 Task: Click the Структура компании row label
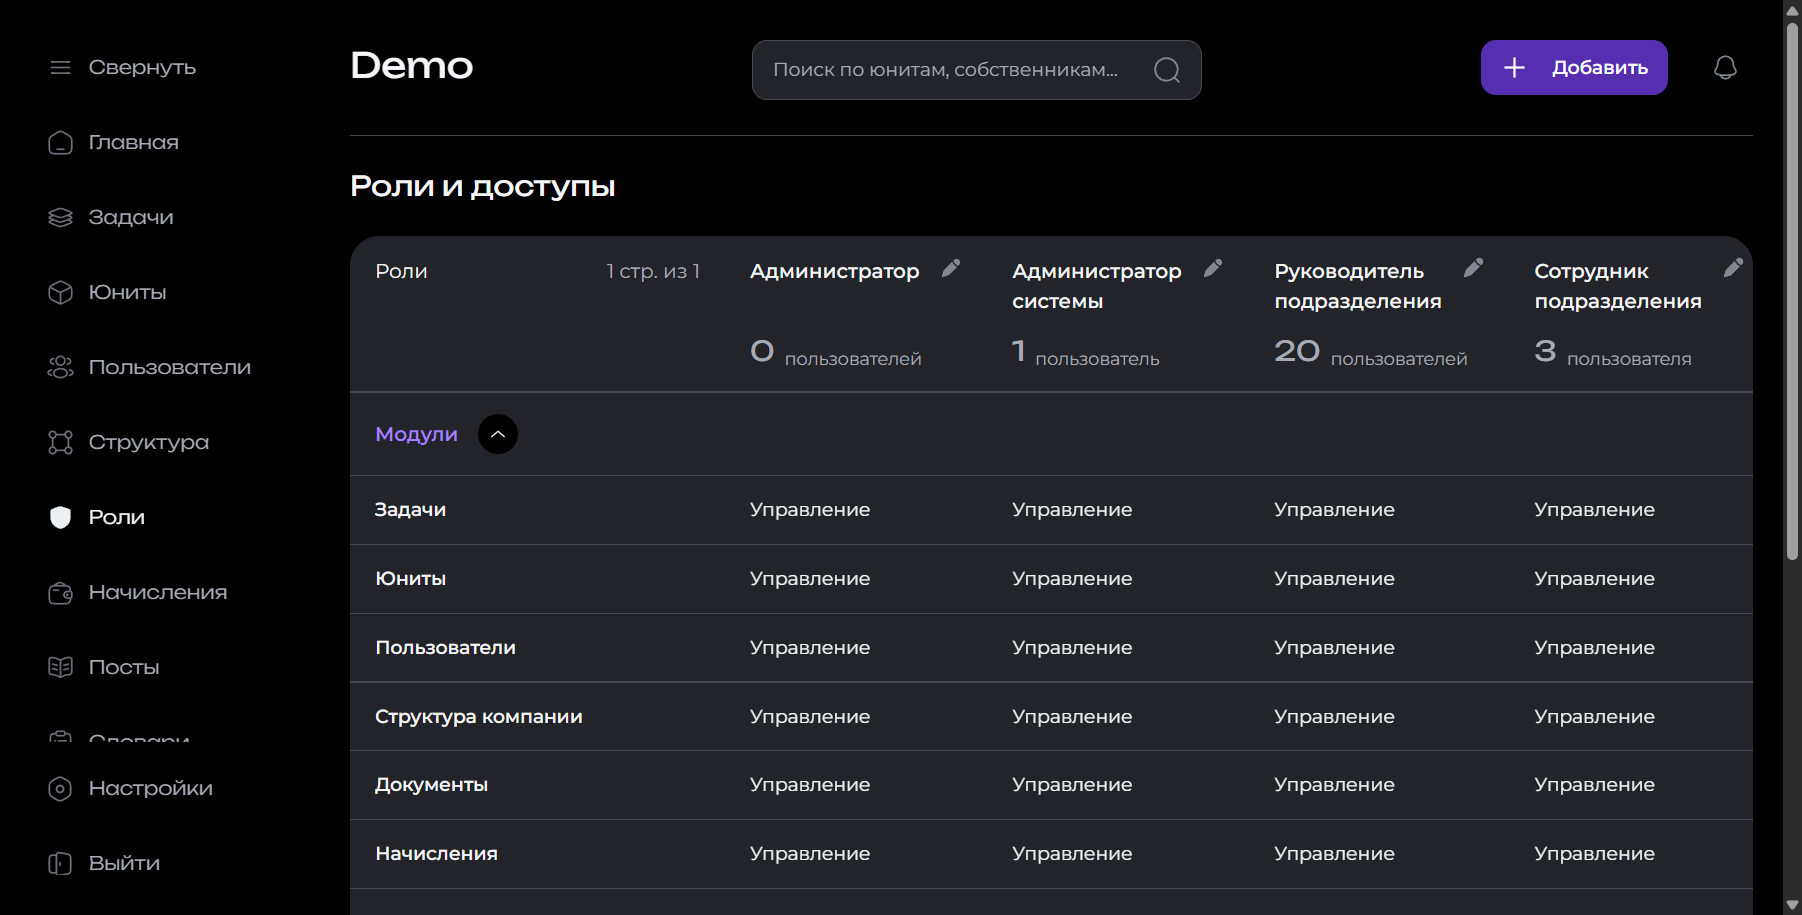[479, 717]
